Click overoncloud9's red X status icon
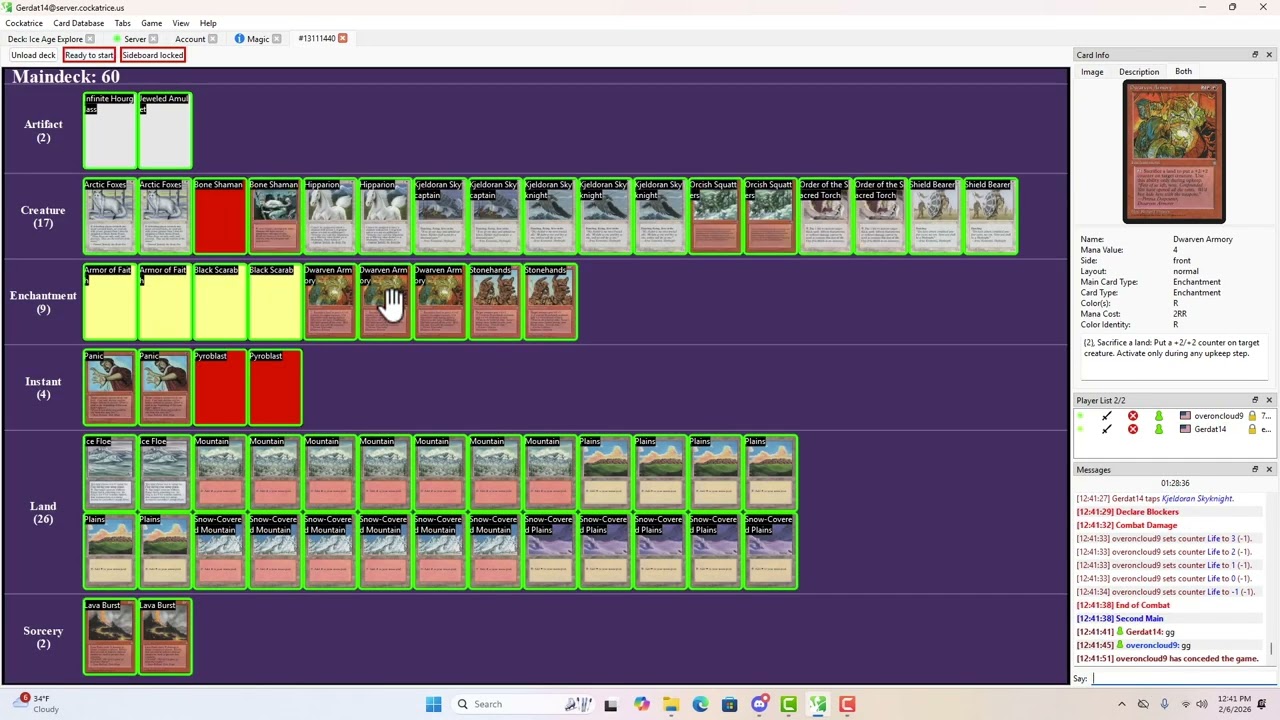The image size is (1280, 720). [1132, 416]
